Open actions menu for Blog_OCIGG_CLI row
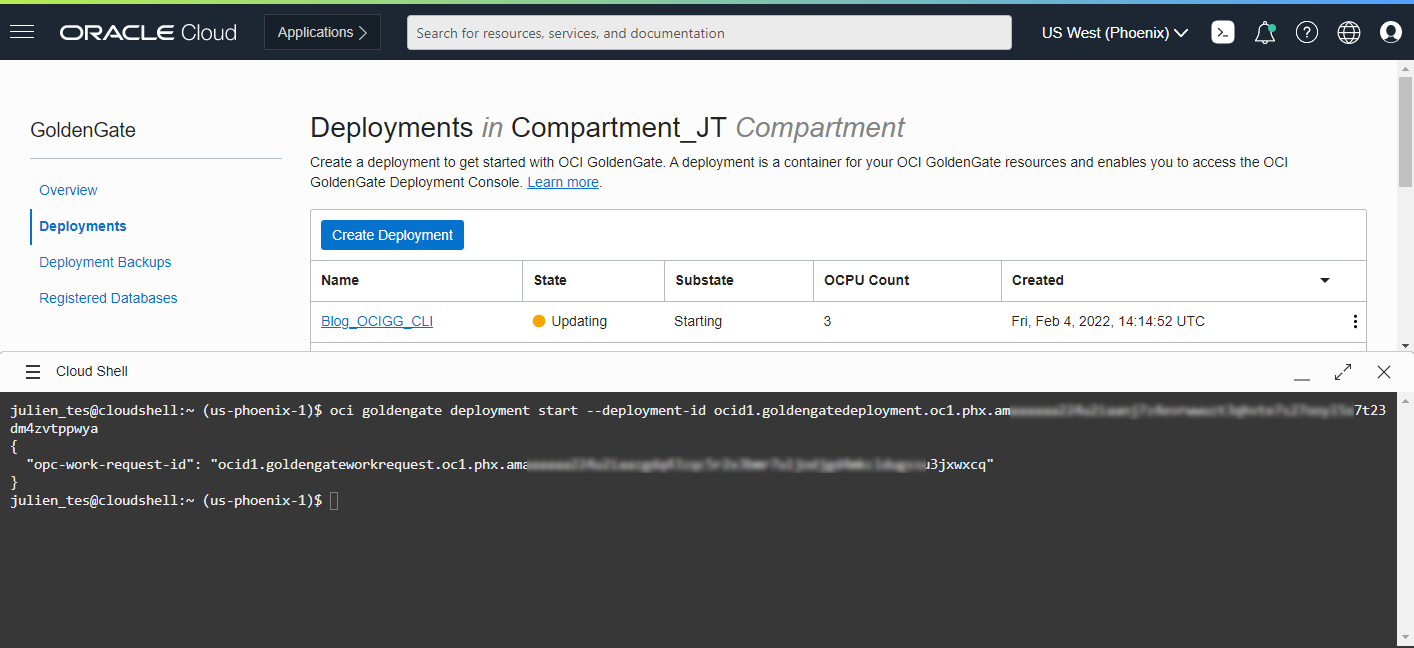This screenshot has height=648, width=1414. tap(1355, 322)
